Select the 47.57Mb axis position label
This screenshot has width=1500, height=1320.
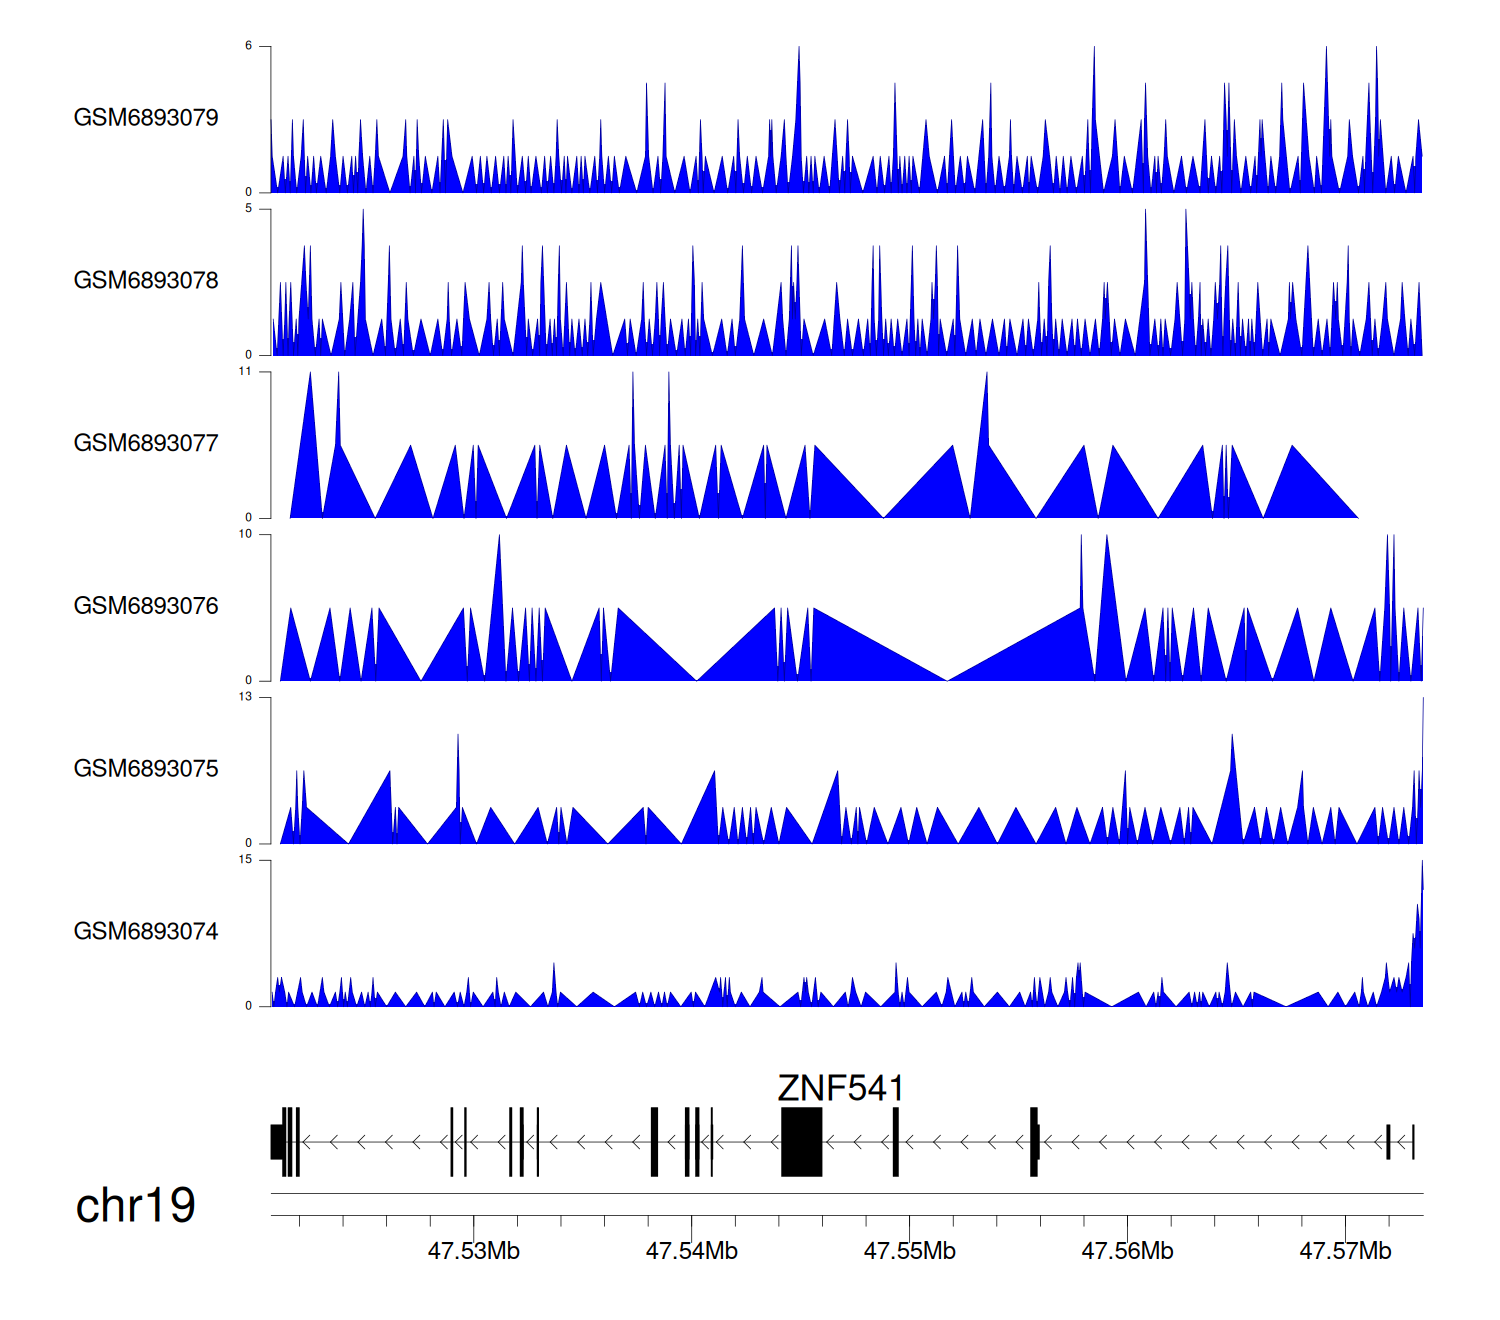1345,1251
